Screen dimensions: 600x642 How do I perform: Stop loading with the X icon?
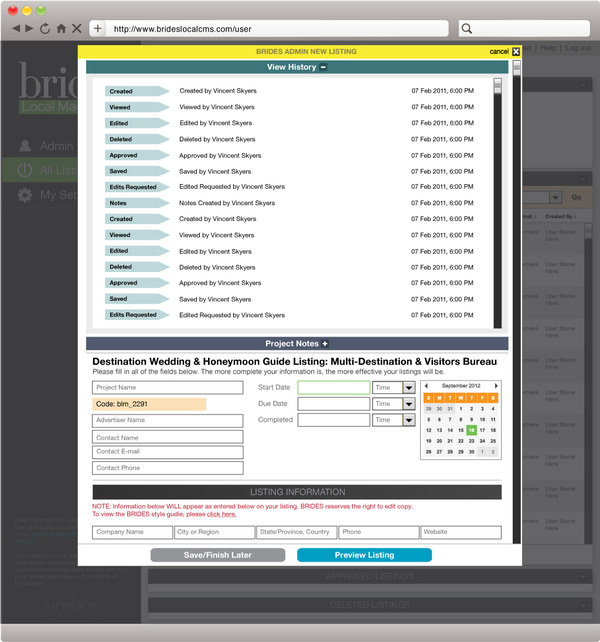[x=77, y=29]
